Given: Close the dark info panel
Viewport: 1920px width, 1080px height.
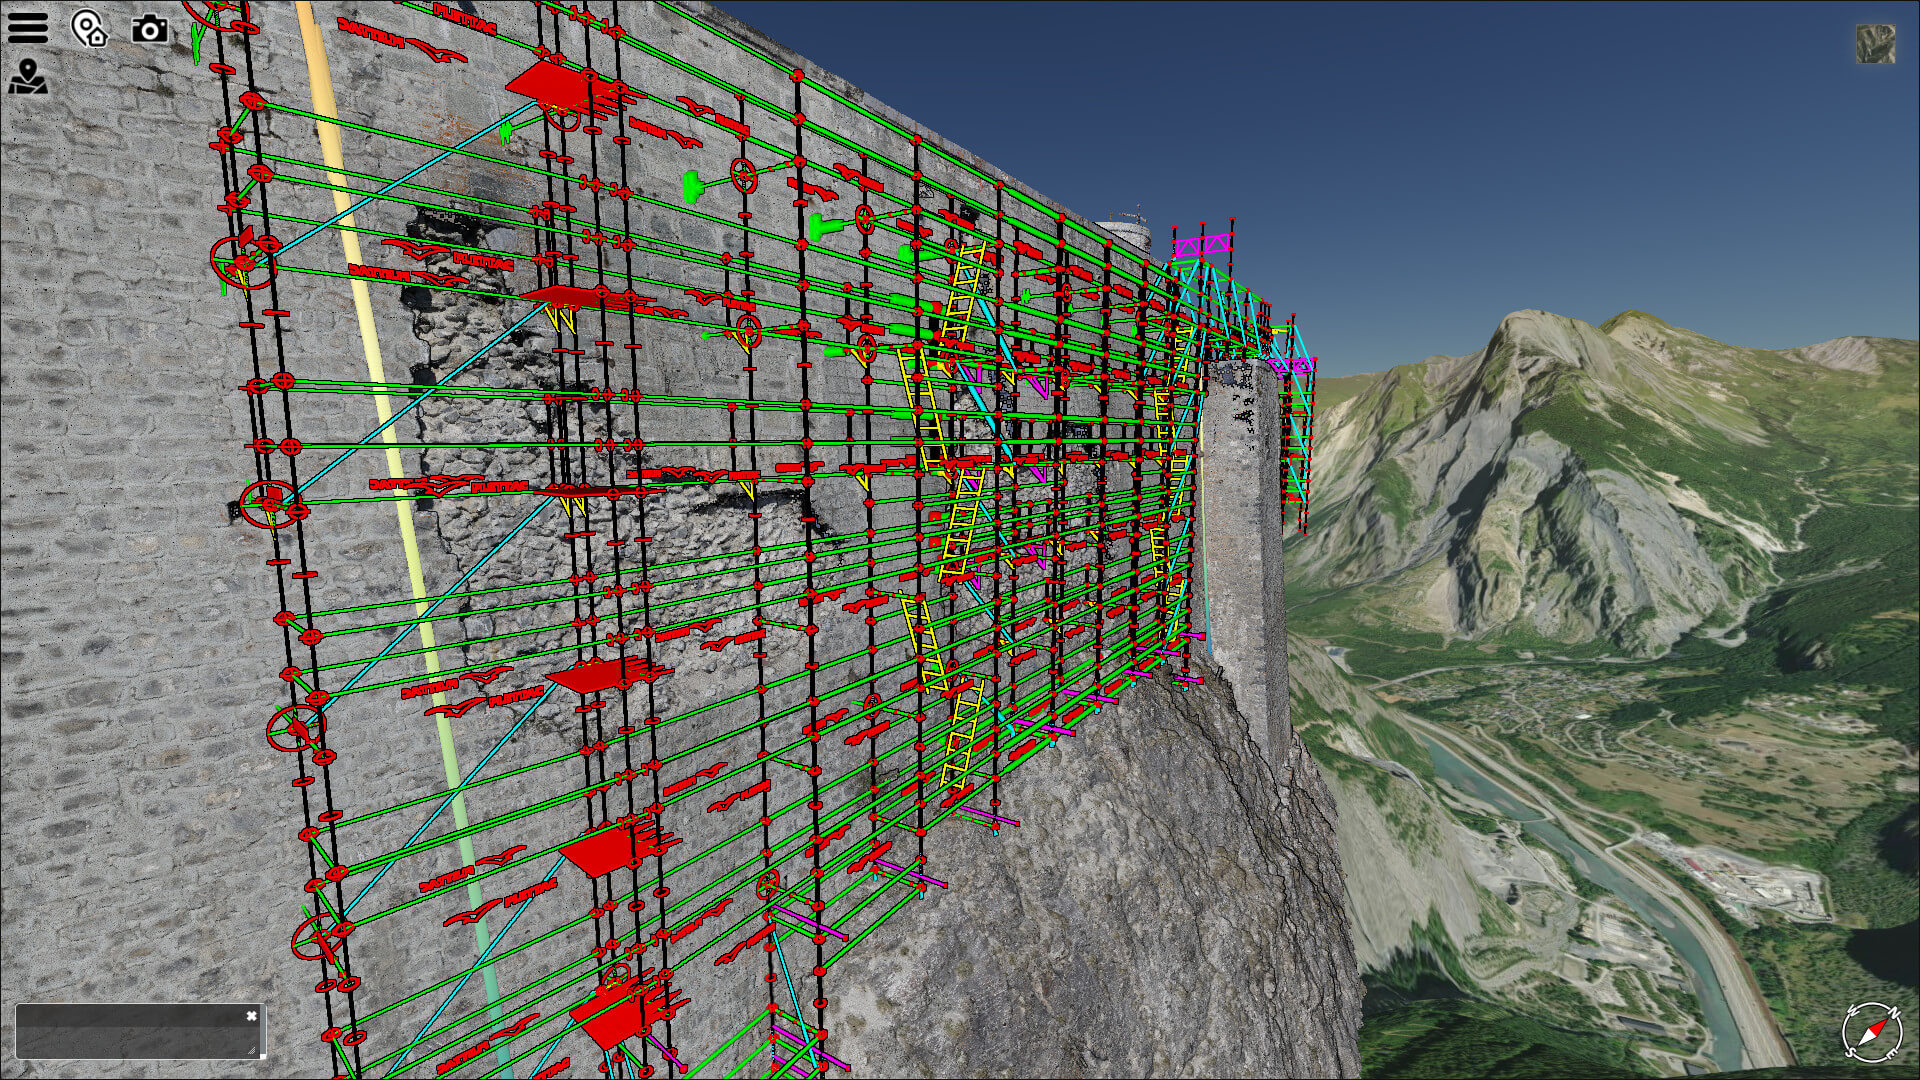Looking at the screenshot, I should (x=251, y=1016).
